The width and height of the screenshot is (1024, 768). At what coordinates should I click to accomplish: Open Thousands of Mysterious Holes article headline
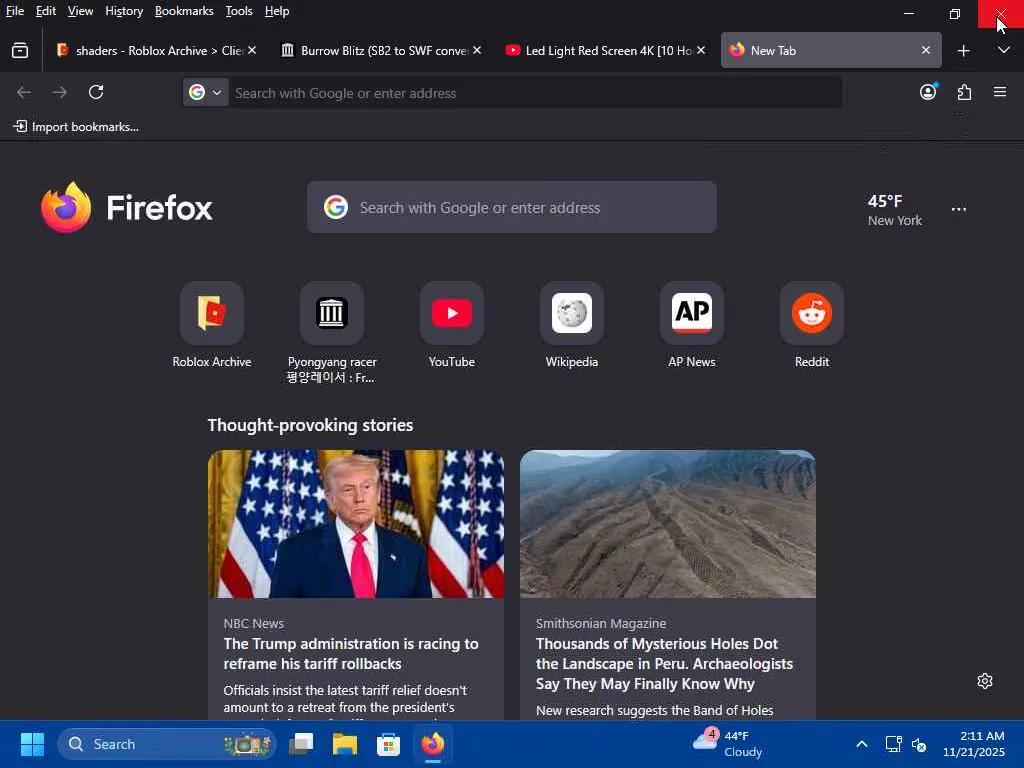pyautogui.click(x=664, y=664)
